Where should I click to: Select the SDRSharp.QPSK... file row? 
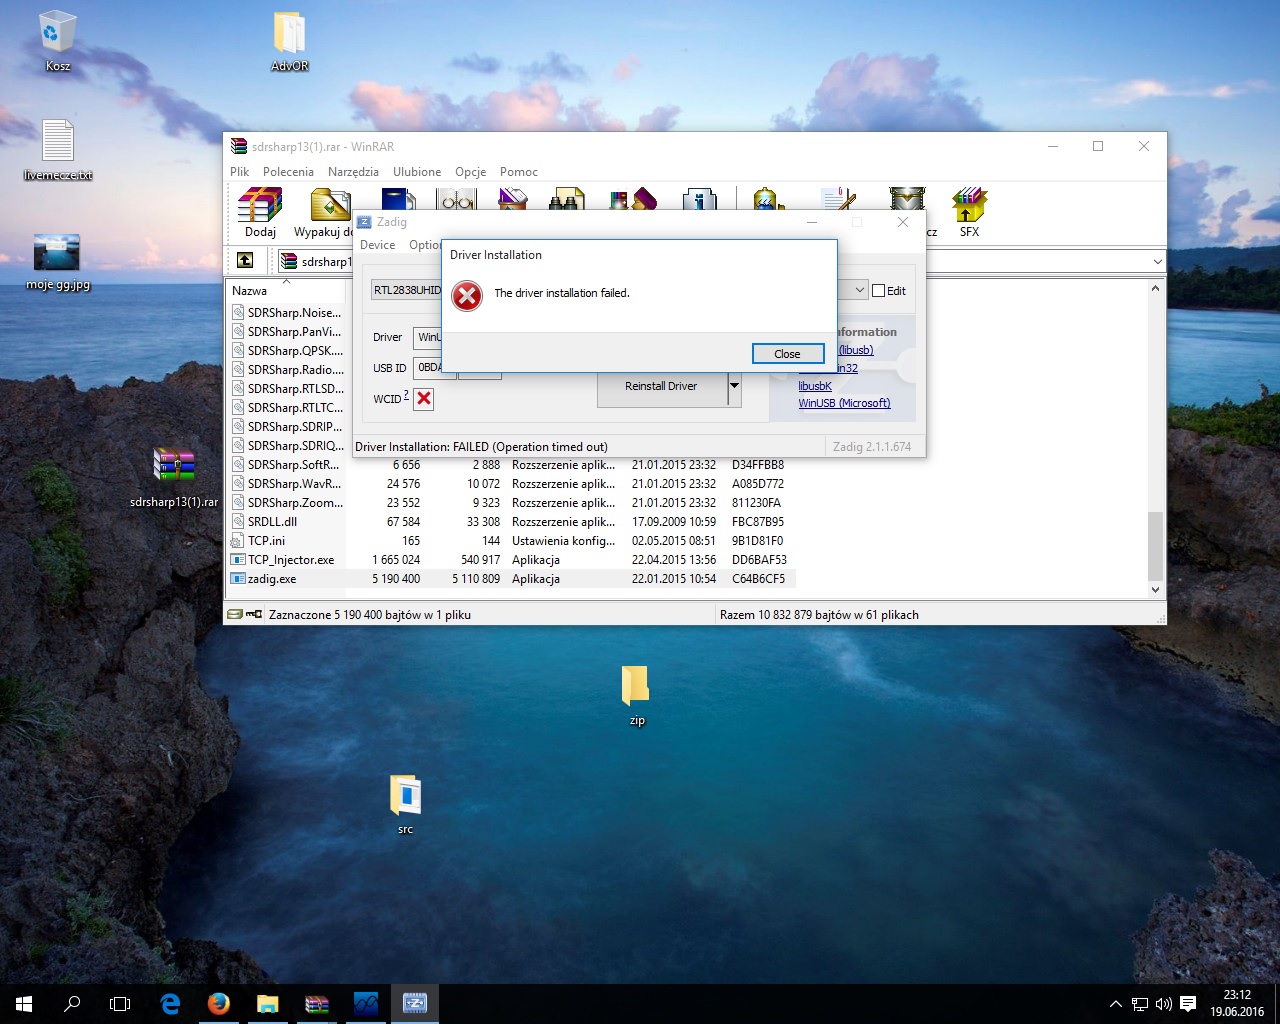288,351
